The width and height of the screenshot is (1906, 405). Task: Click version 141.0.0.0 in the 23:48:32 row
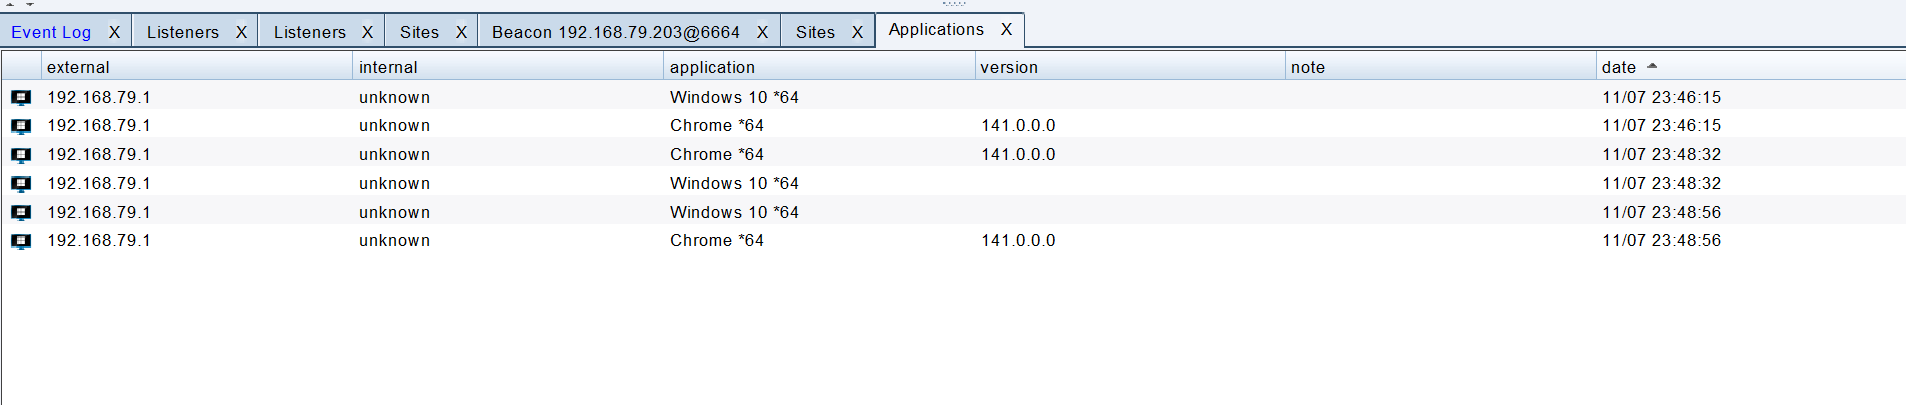tap(1018, 154)
